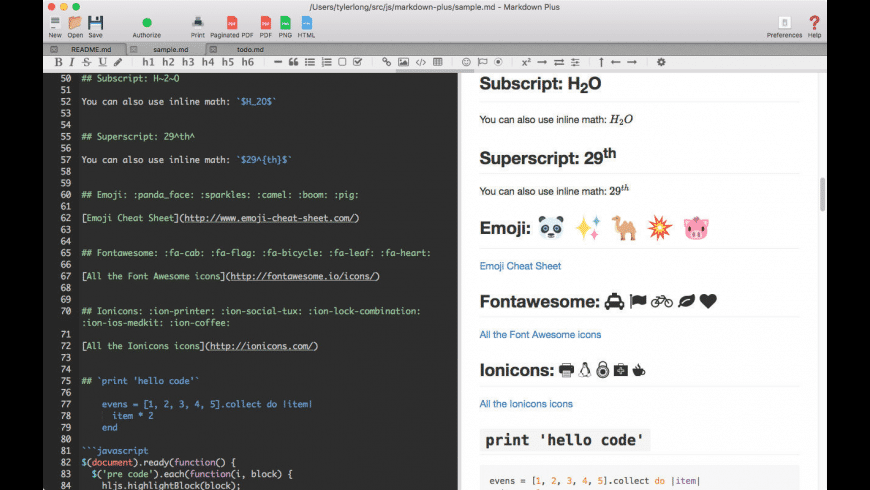Print the document using the Print icon
The width and height of the screenshot is (870, 490).
coord(198,27)
